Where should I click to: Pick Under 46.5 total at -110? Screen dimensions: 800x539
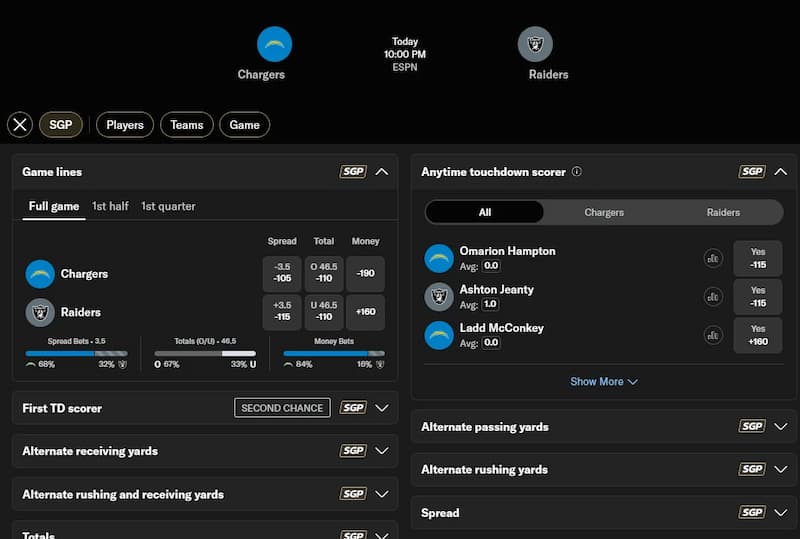point(324,311)
